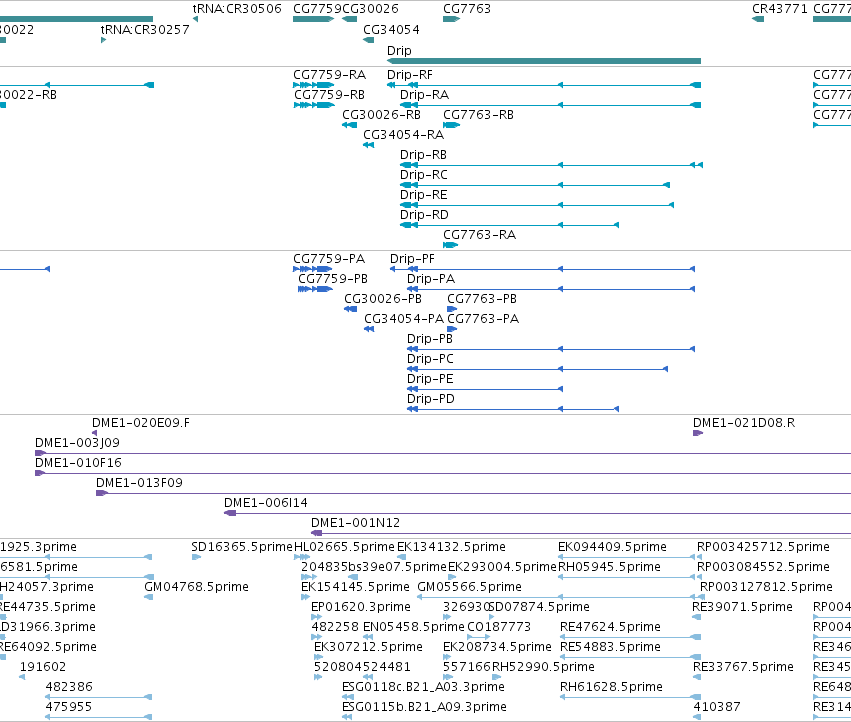Select the CG7759-PB protein label
This screenshot has height=722, width=851.
tap(333, 279)
